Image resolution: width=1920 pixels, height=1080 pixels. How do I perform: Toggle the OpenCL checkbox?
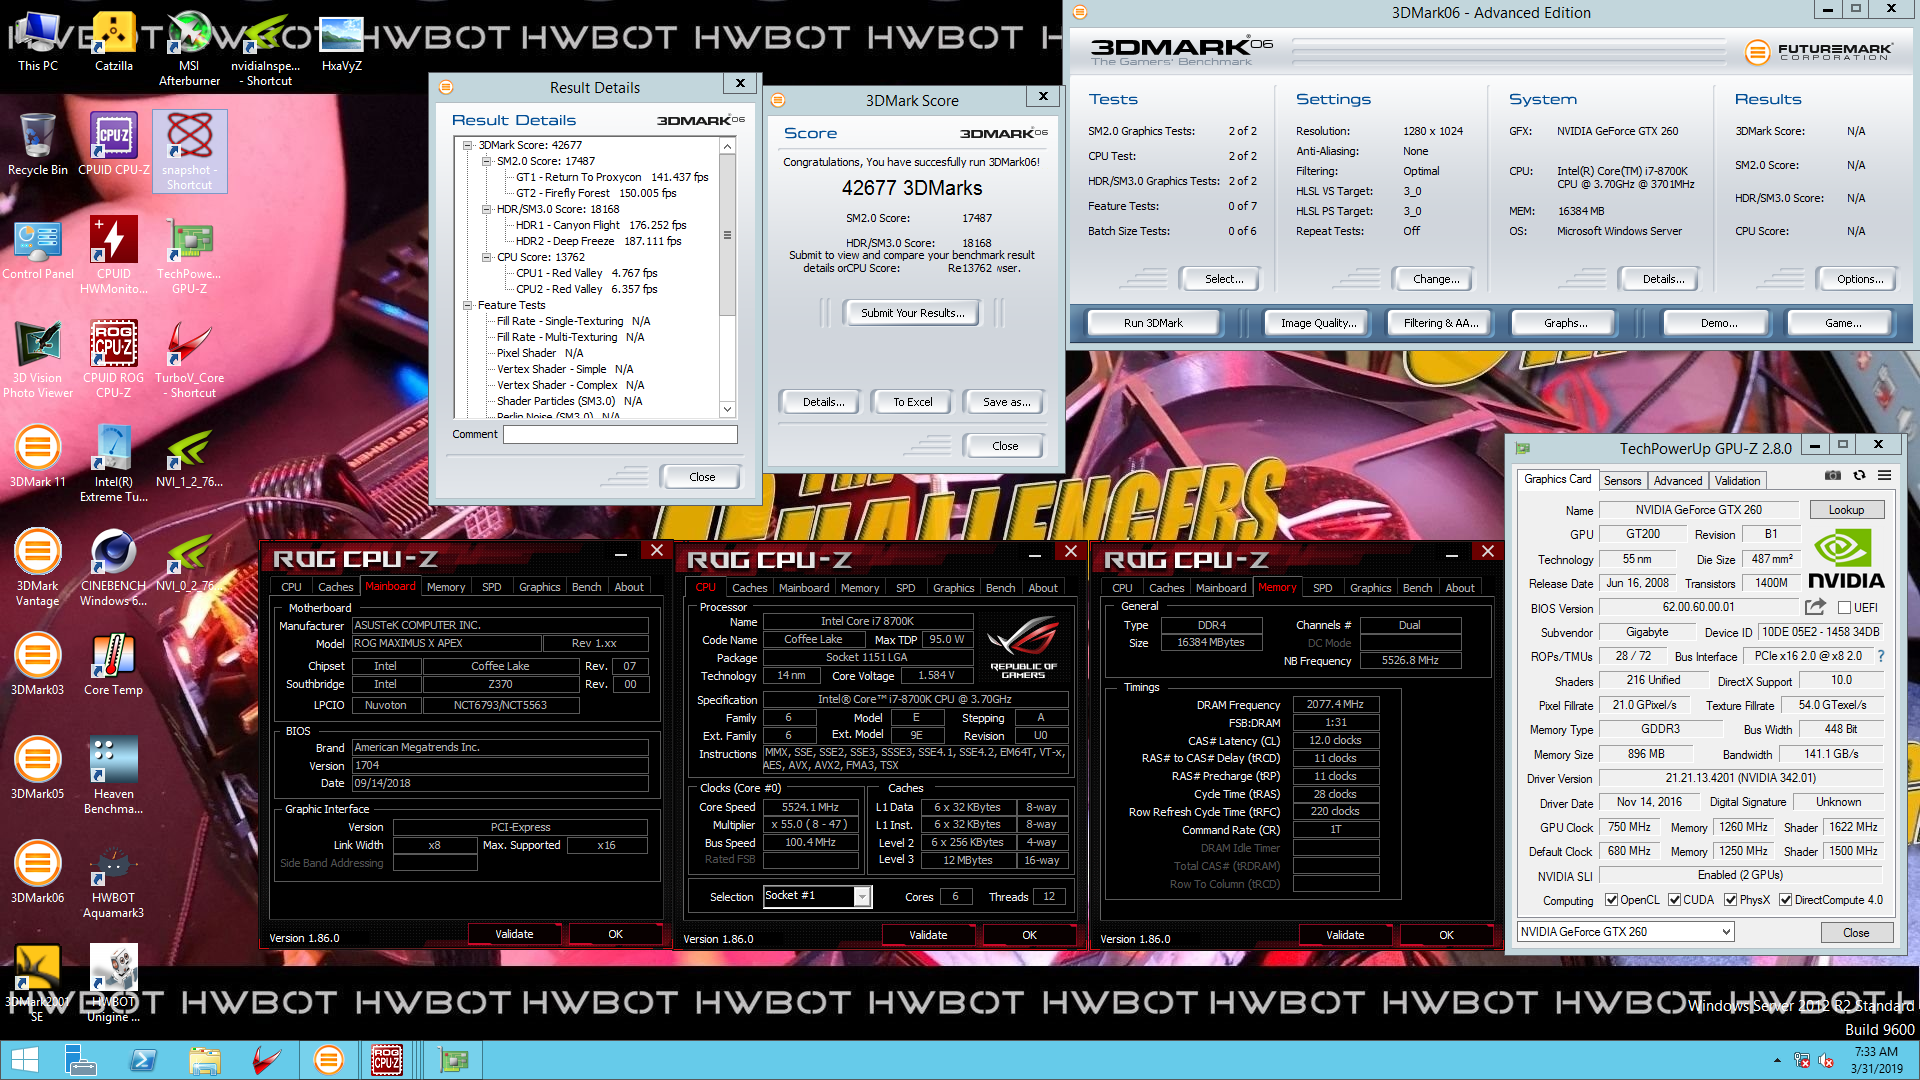[1611, 900]
